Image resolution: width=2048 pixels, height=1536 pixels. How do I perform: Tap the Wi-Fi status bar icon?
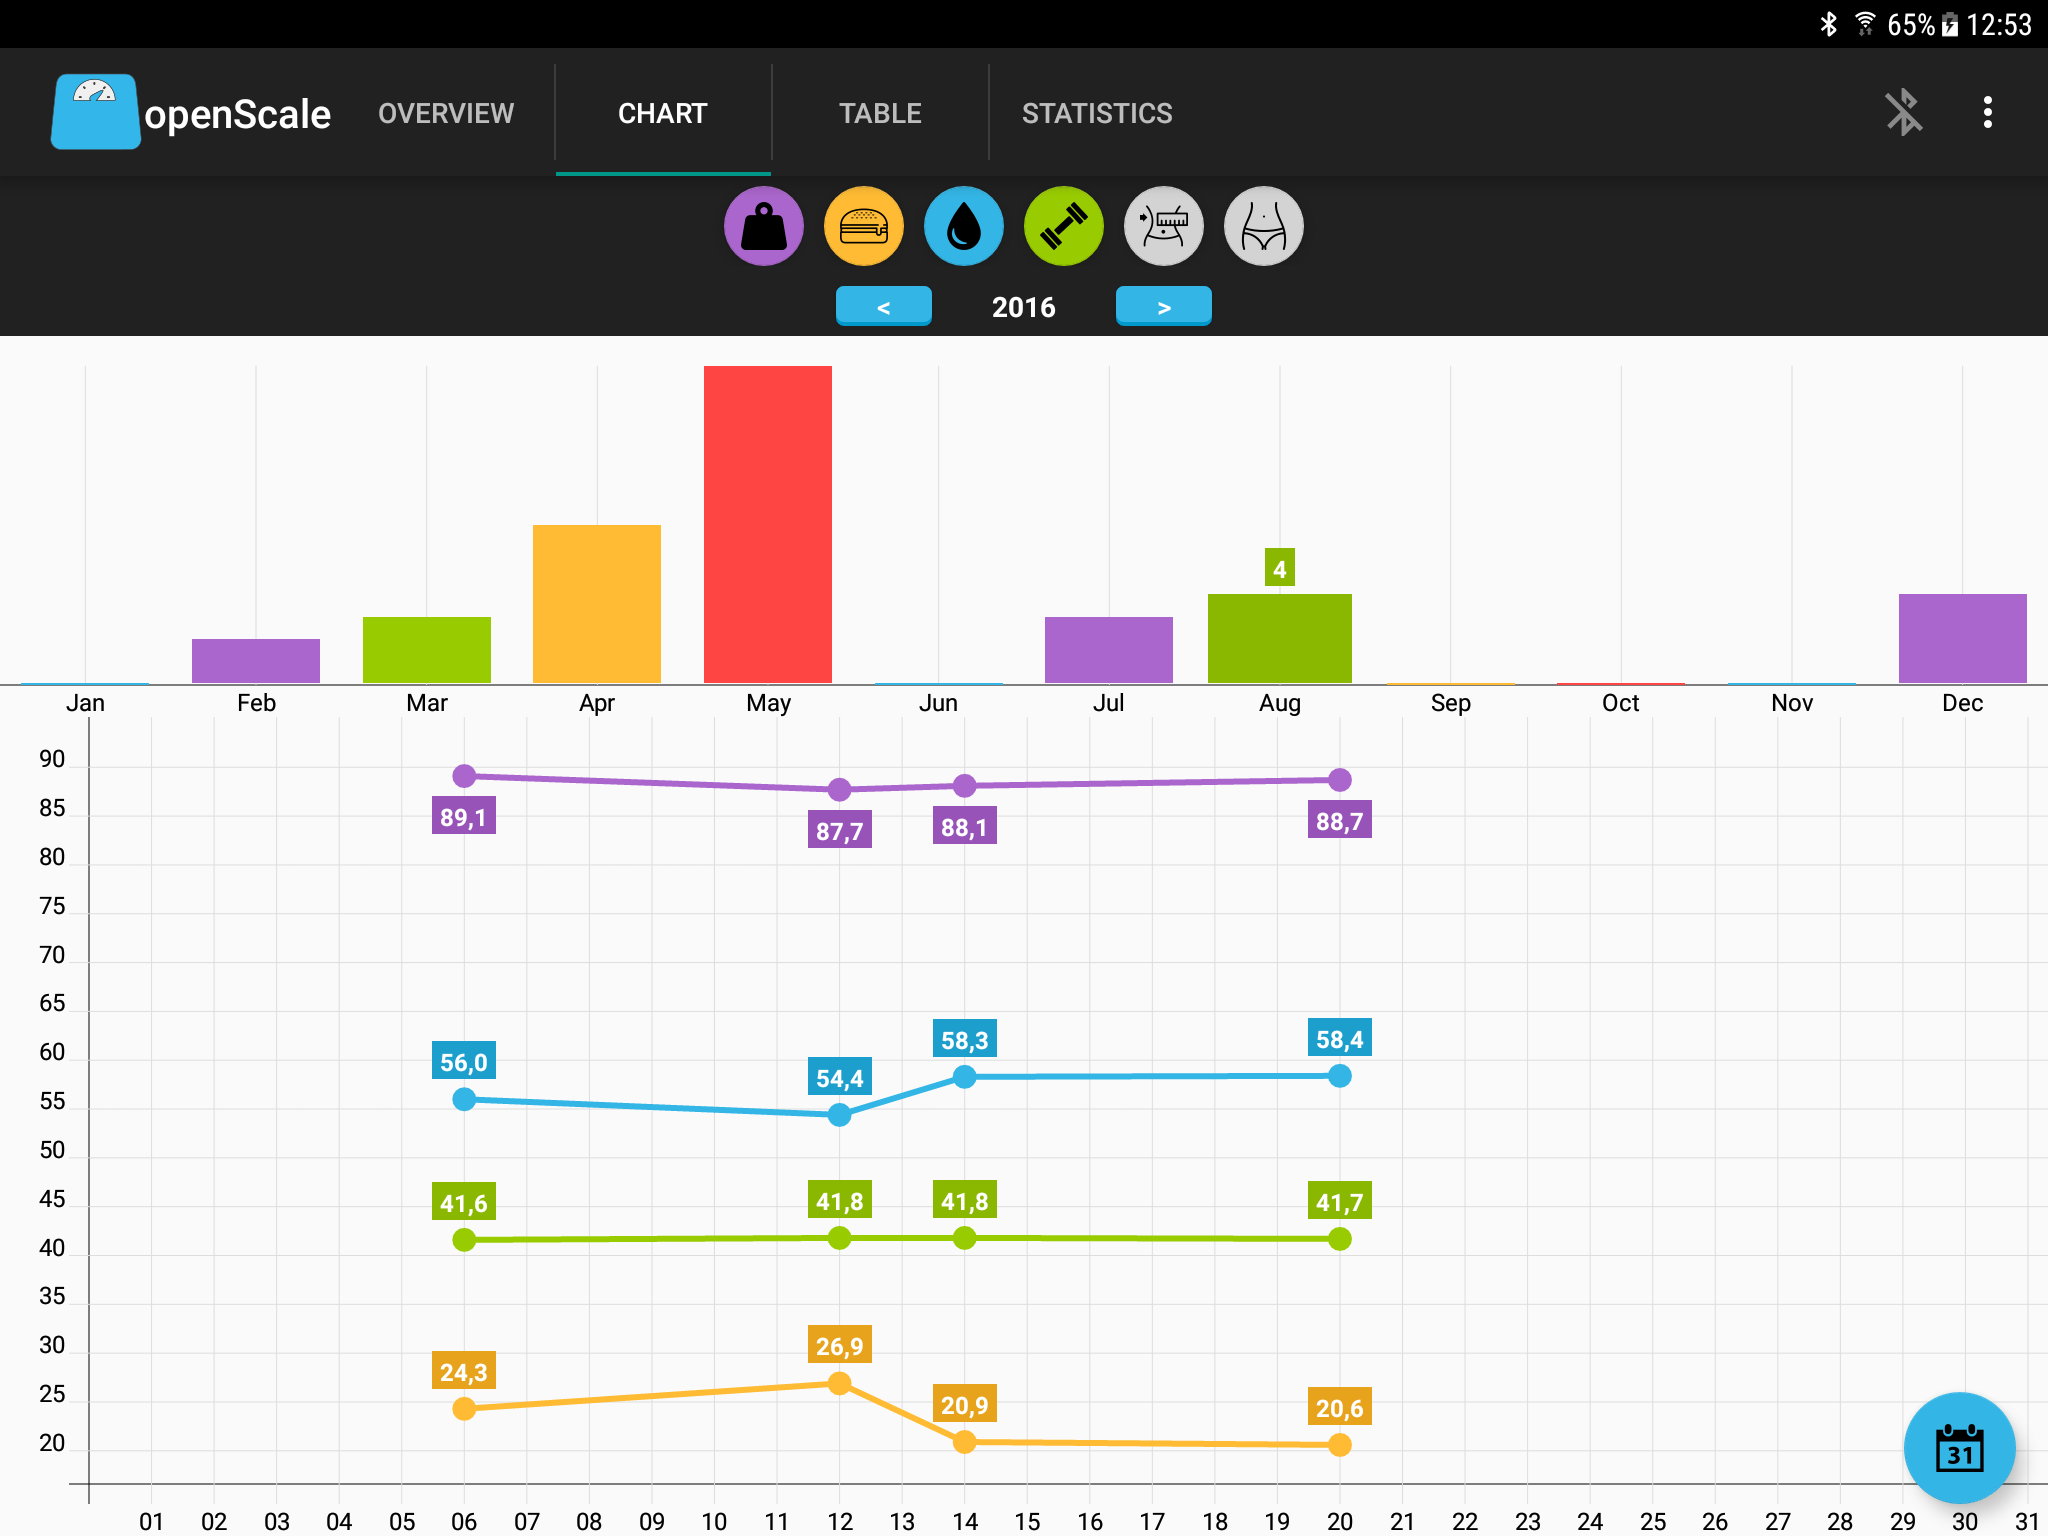click(1865, 24)
